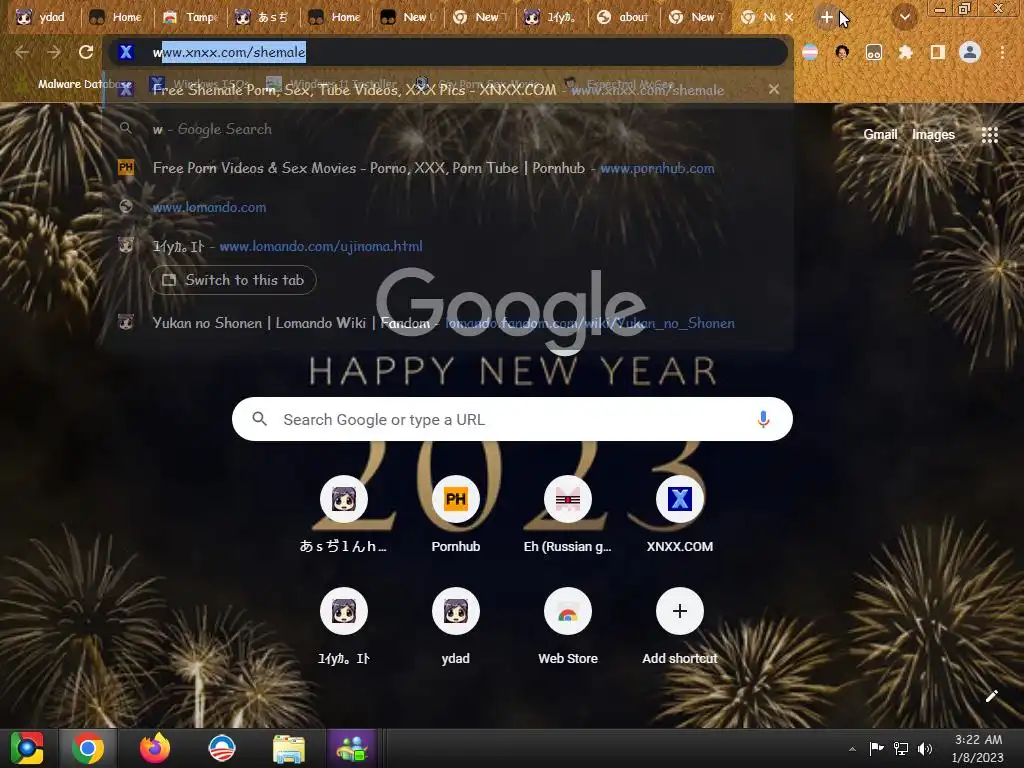
Task: Close the active tab with its X
Action: pos(789,17)
